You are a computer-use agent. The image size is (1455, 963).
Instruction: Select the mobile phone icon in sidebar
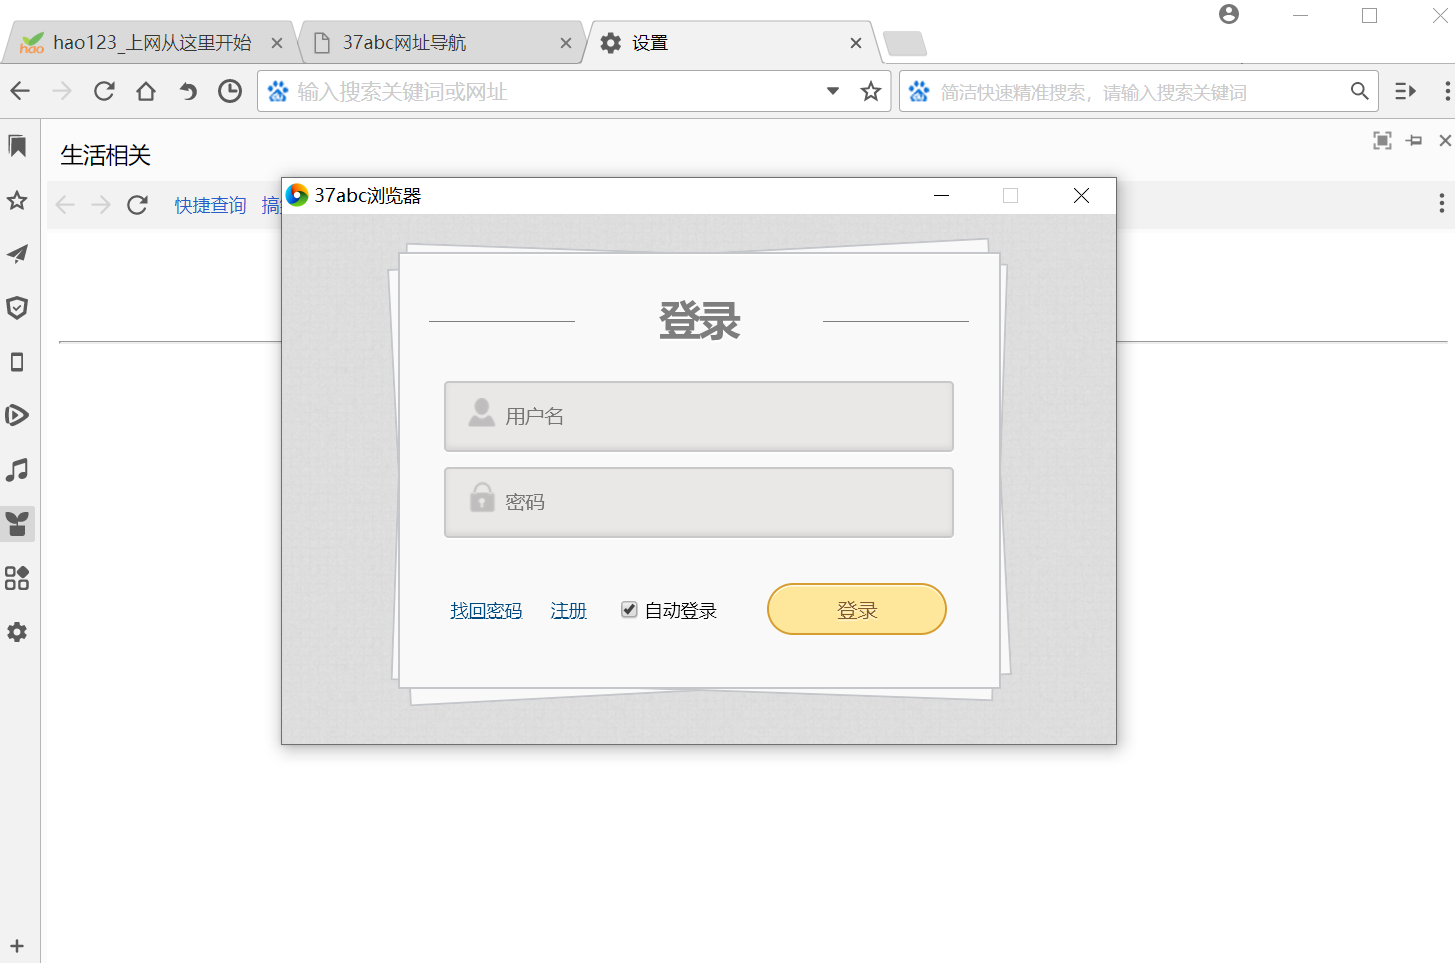17,362
